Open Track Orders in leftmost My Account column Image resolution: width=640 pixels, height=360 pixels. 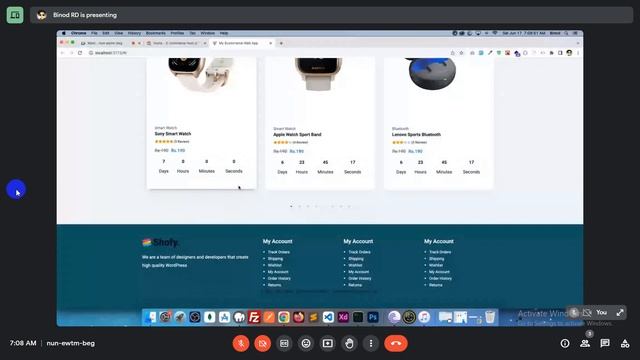click(279, 252)
